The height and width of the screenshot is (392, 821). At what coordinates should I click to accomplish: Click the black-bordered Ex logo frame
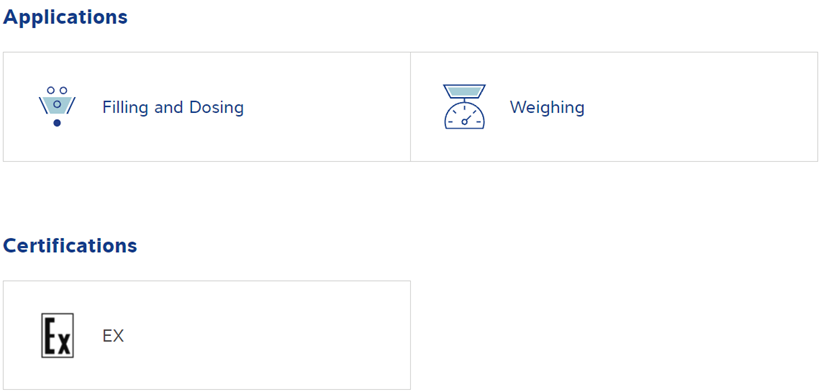(x=58, y=335)
